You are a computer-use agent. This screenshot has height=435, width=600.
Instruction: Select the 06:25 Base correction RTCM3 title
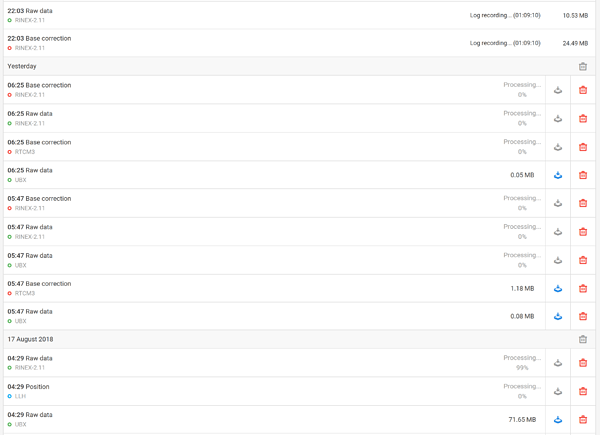pyautogui.click(x=39, y=142)
